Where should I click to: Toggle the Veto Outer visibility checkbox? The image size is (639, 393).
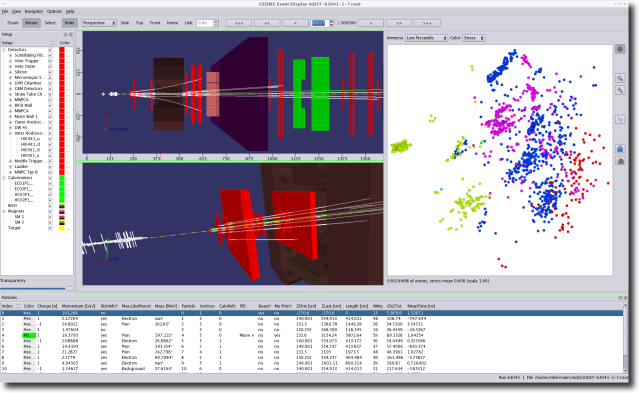pyautogui.click(x=50, y=66)
